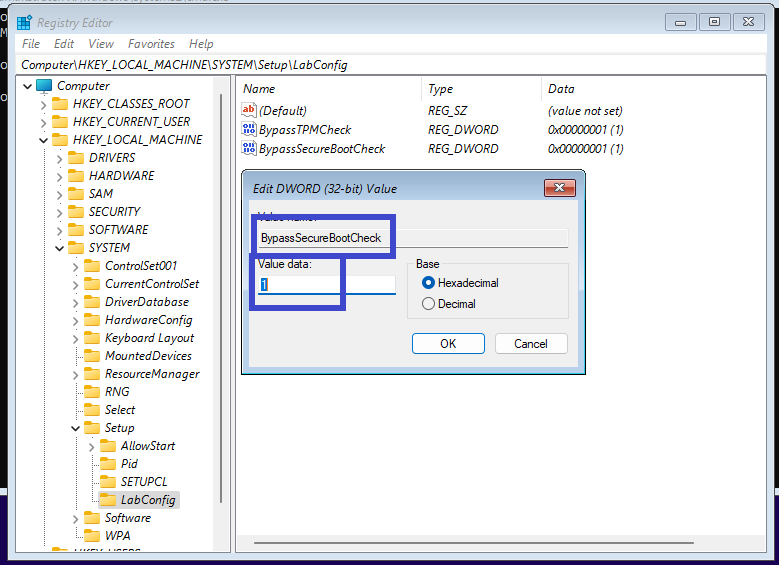Click the SAM folder icon
The width and height of the screenshot is (779, 565).
[76, 194]
